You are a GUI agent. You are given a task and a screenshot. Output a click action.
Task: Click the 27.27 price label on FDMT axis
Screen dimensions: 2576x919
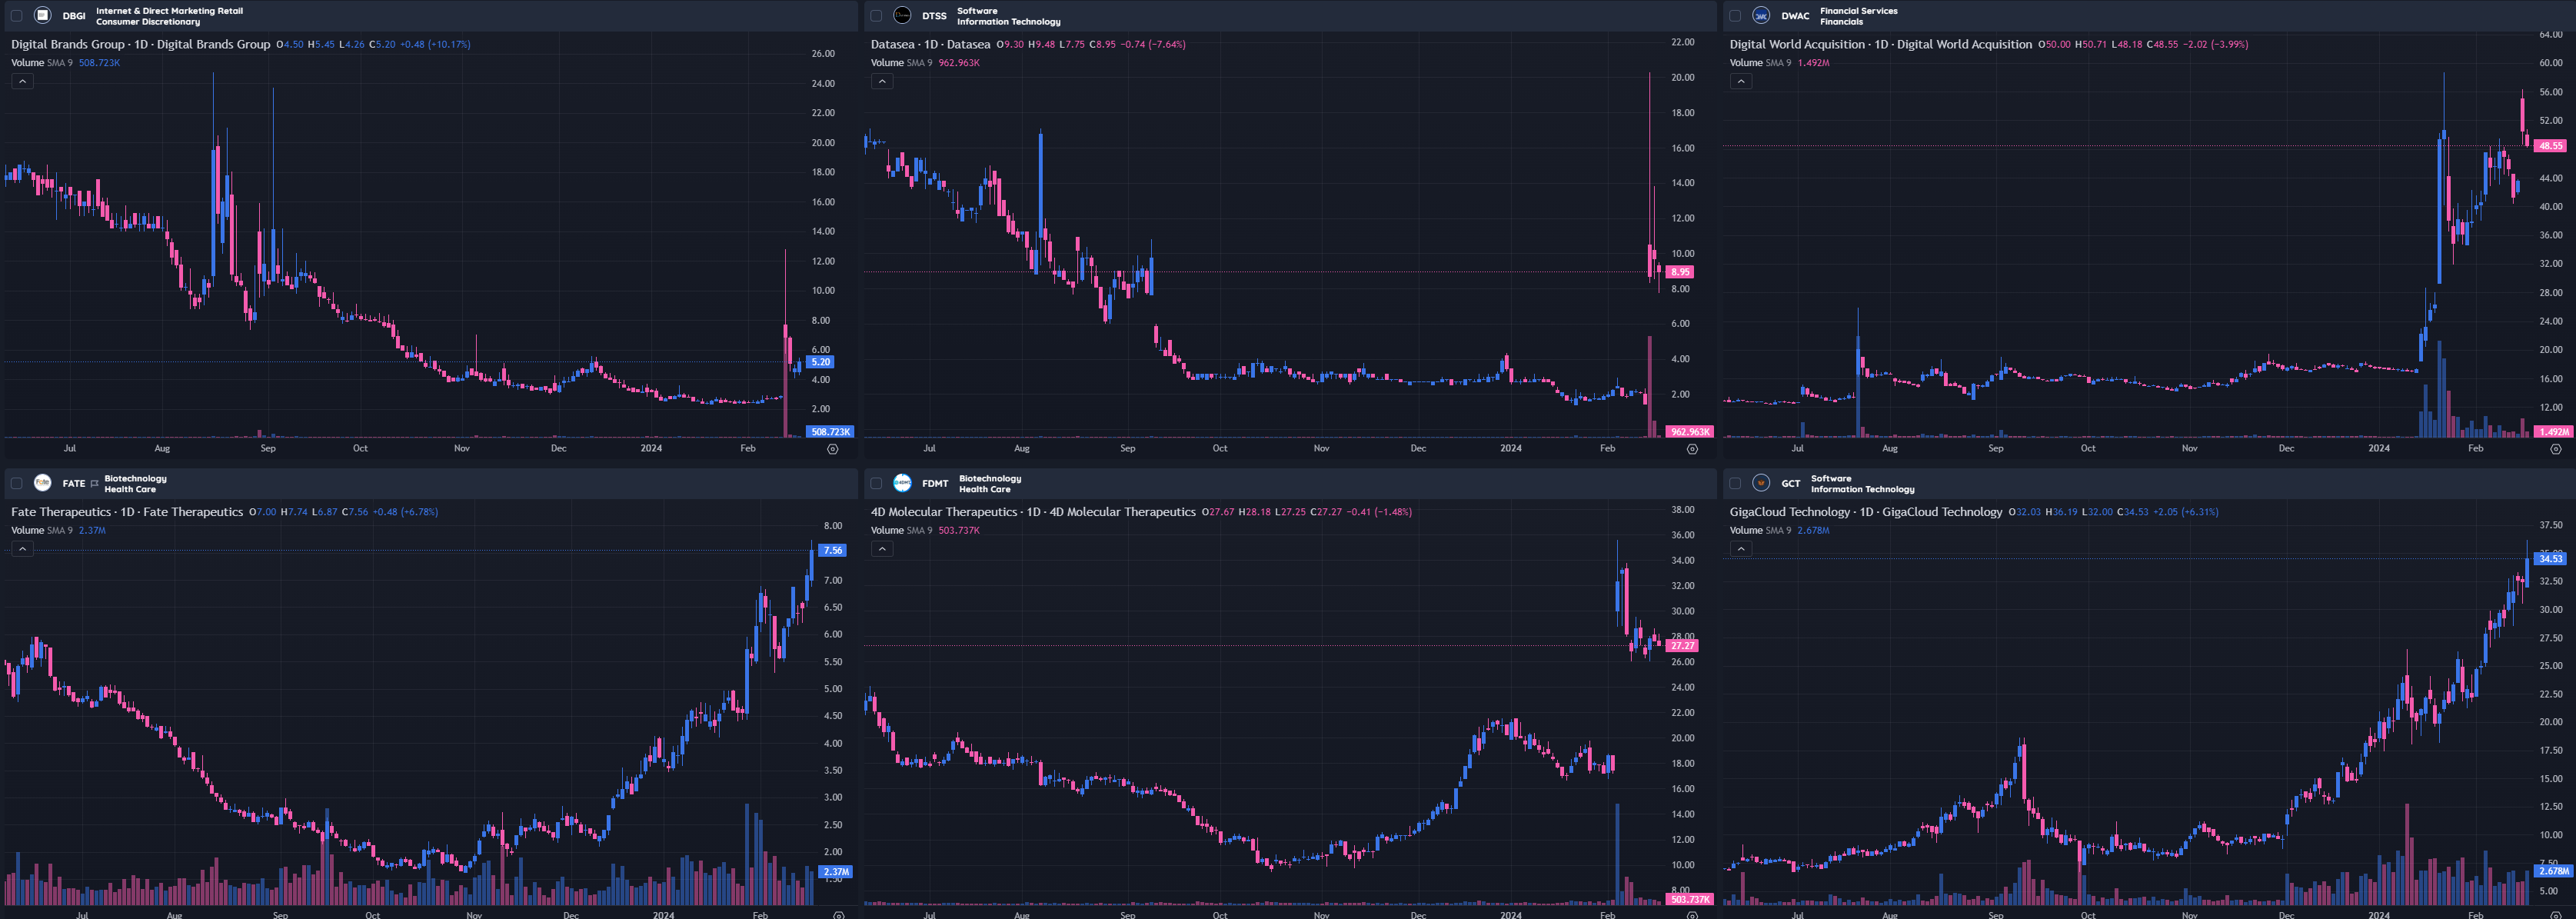(1682, 646)
